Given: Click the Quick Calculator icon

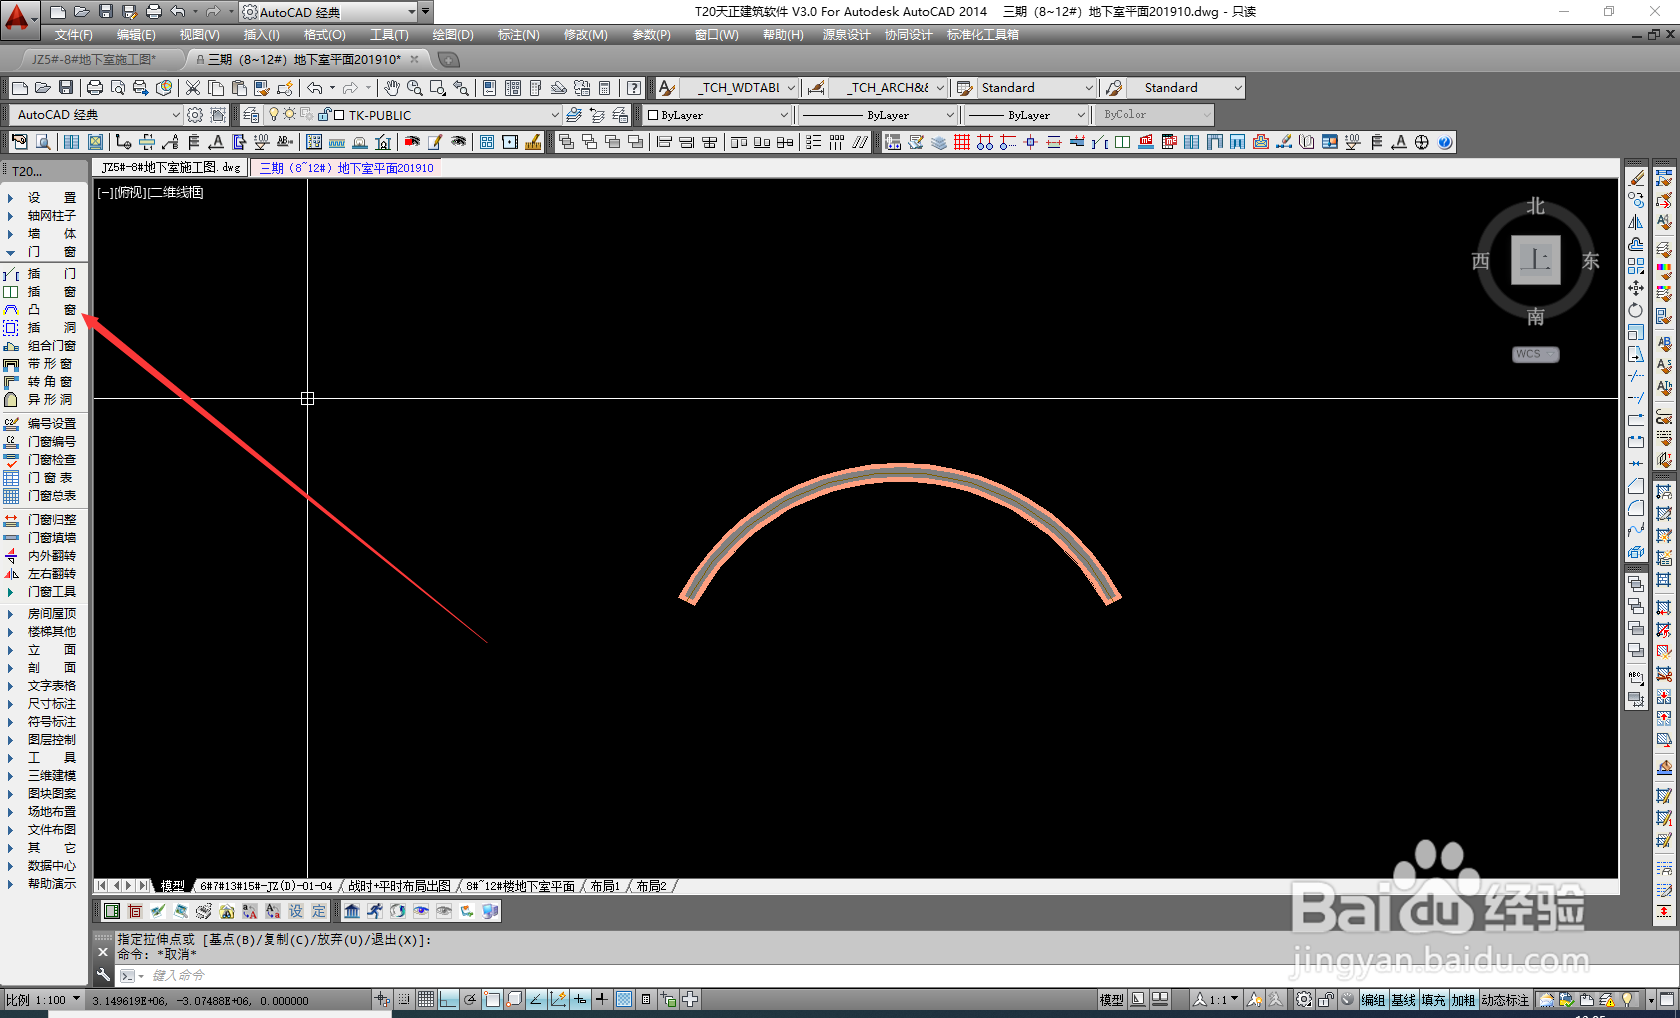Looking at the screenshot, I should 604,88.
